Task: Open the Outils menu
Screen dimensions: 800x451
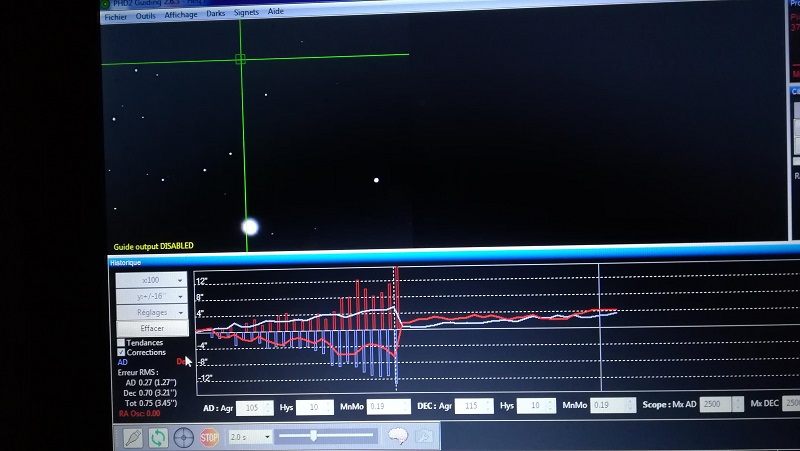Action: [x=145, y=16]
